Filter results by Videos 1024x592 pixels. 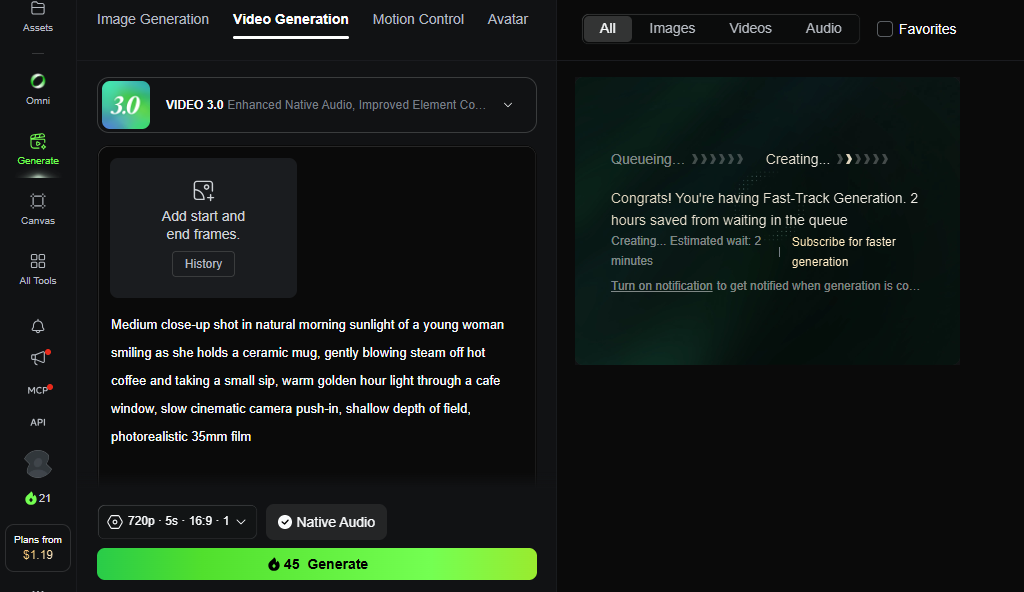[750, 29]
